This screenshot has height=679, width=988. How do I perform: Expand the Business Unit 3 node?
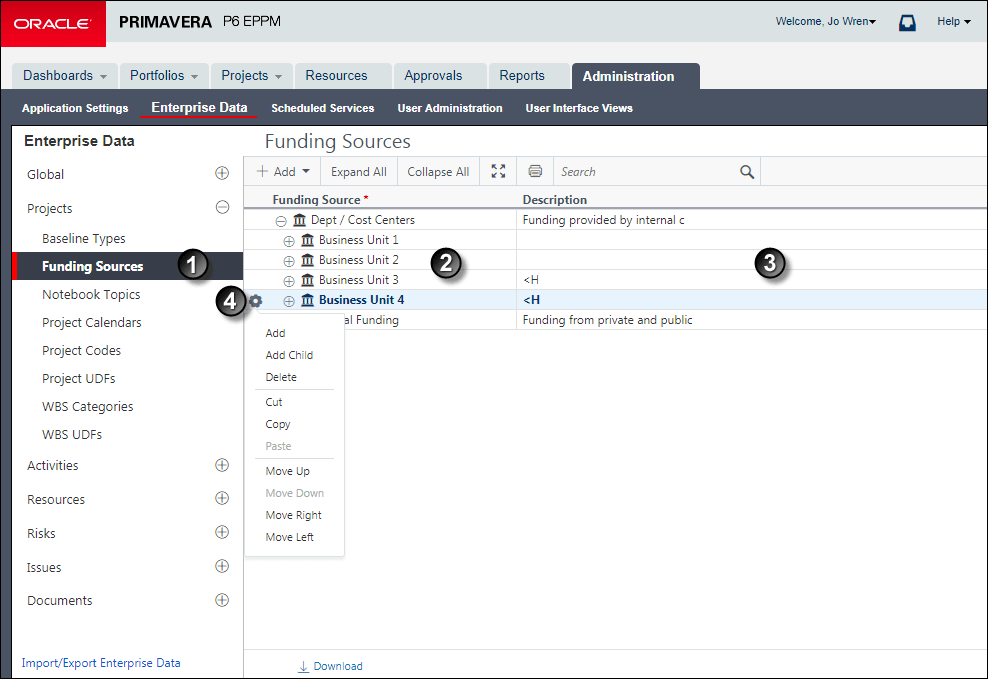(x=289, y=282)
